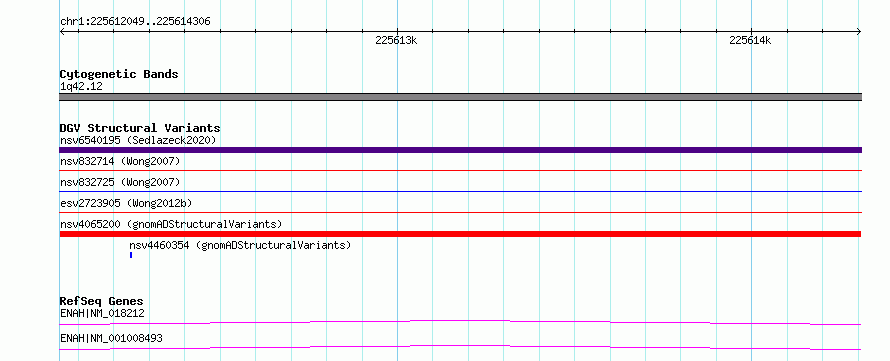
Task: Open variant nsv6540195 (Sedlazeck2020) label
Action: [x=138, y=140]
